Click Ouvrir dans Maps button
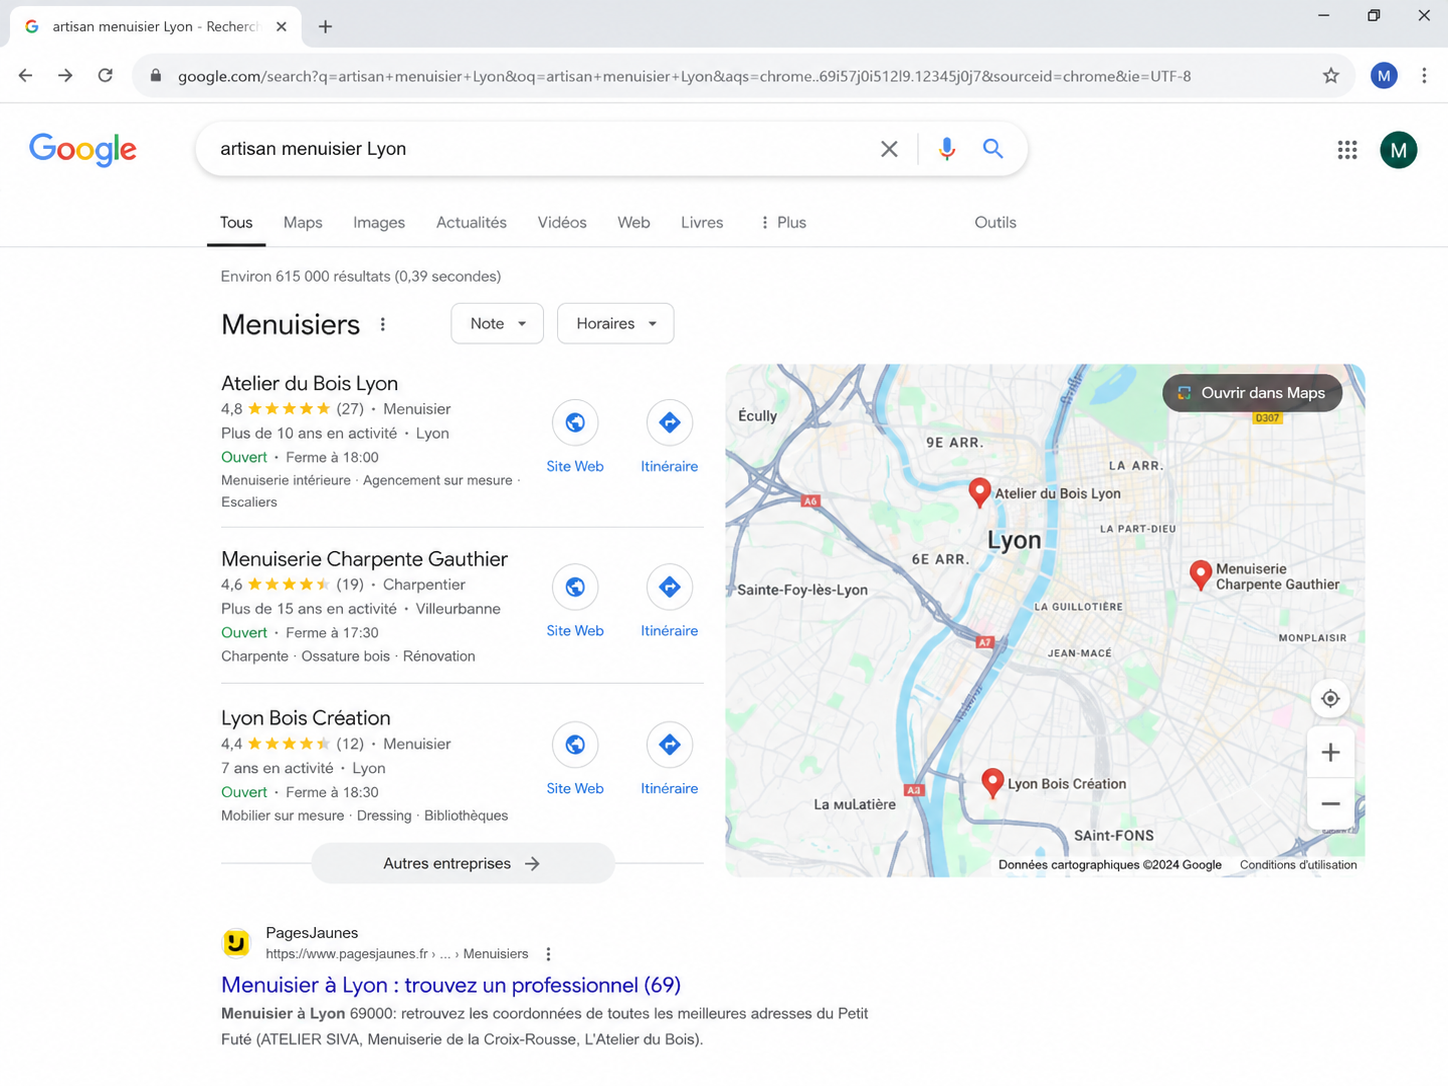1448x1086 pixels. click(1252, 393)
